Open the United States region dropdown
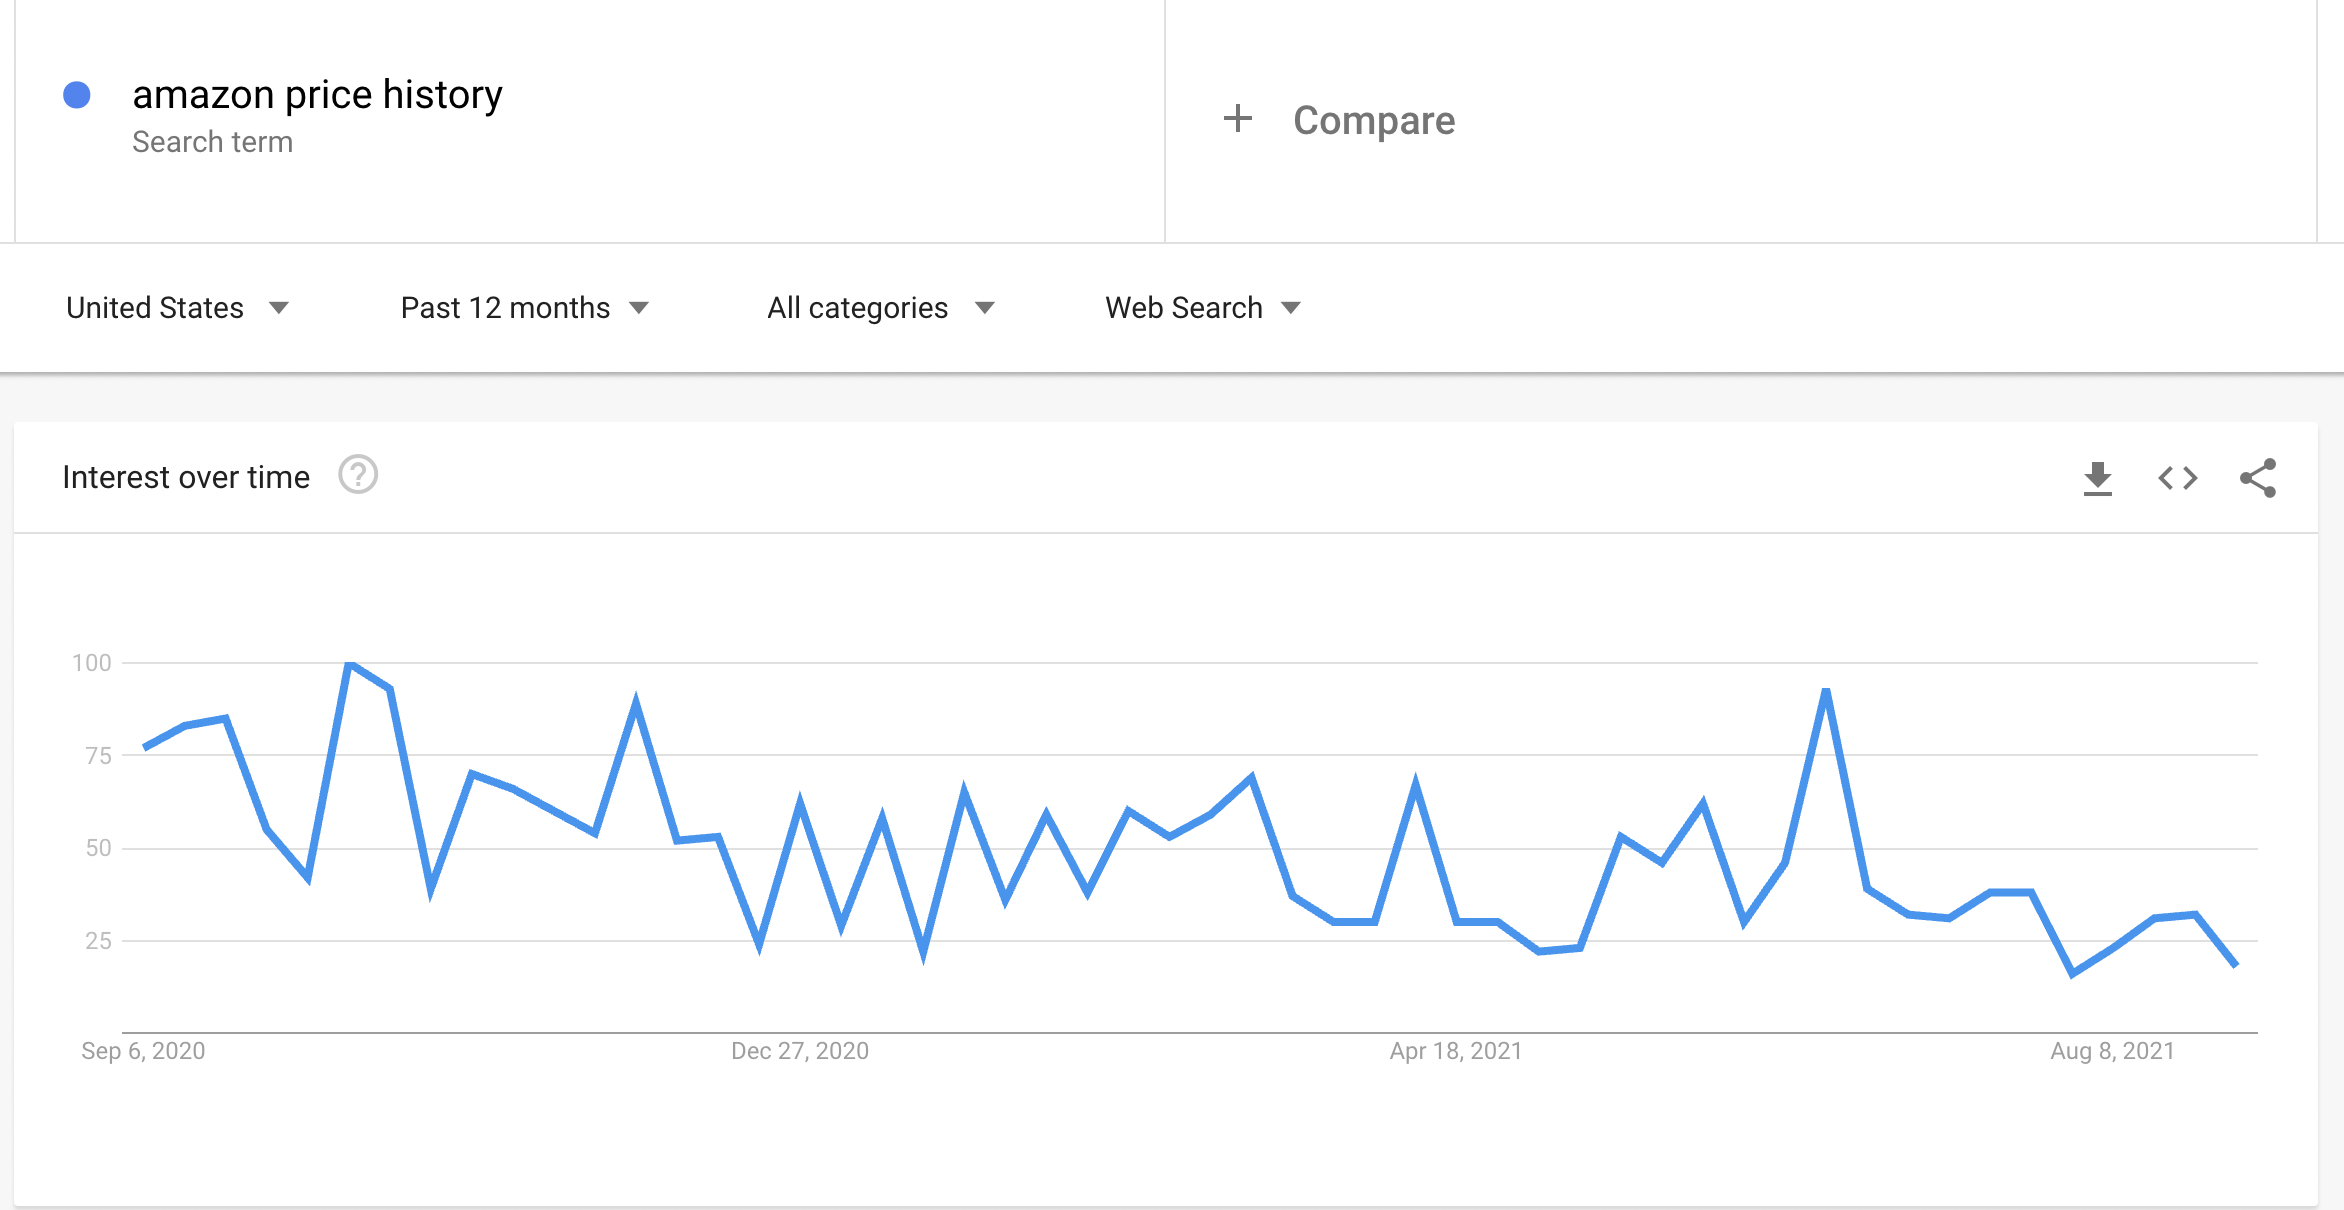The height and width of the screenshot is (1210, 2344). (178, 307)
